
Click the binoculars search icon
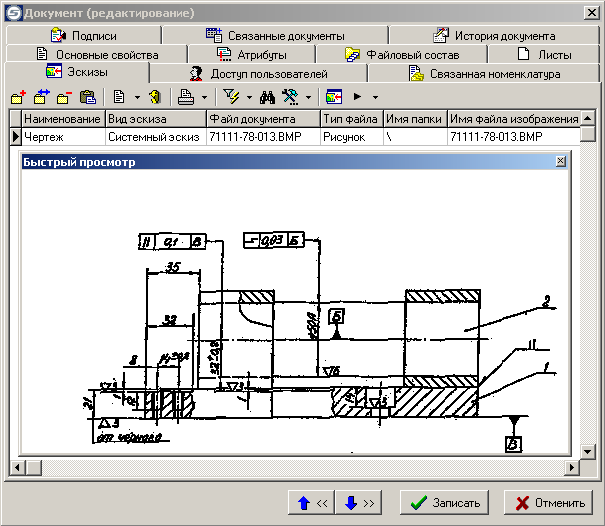coord(267,97)
